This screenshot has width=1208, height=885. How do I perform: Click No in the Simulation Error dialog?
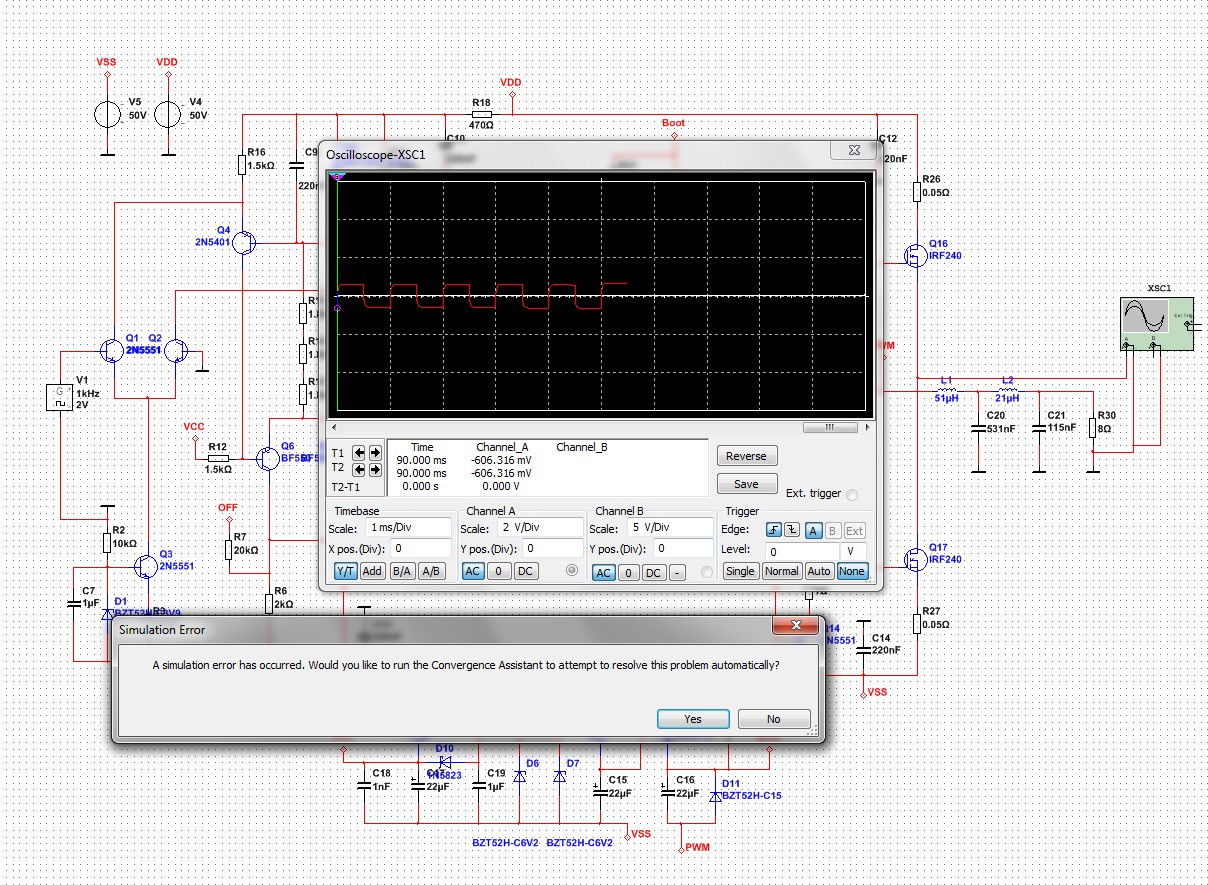click(773, 719)
